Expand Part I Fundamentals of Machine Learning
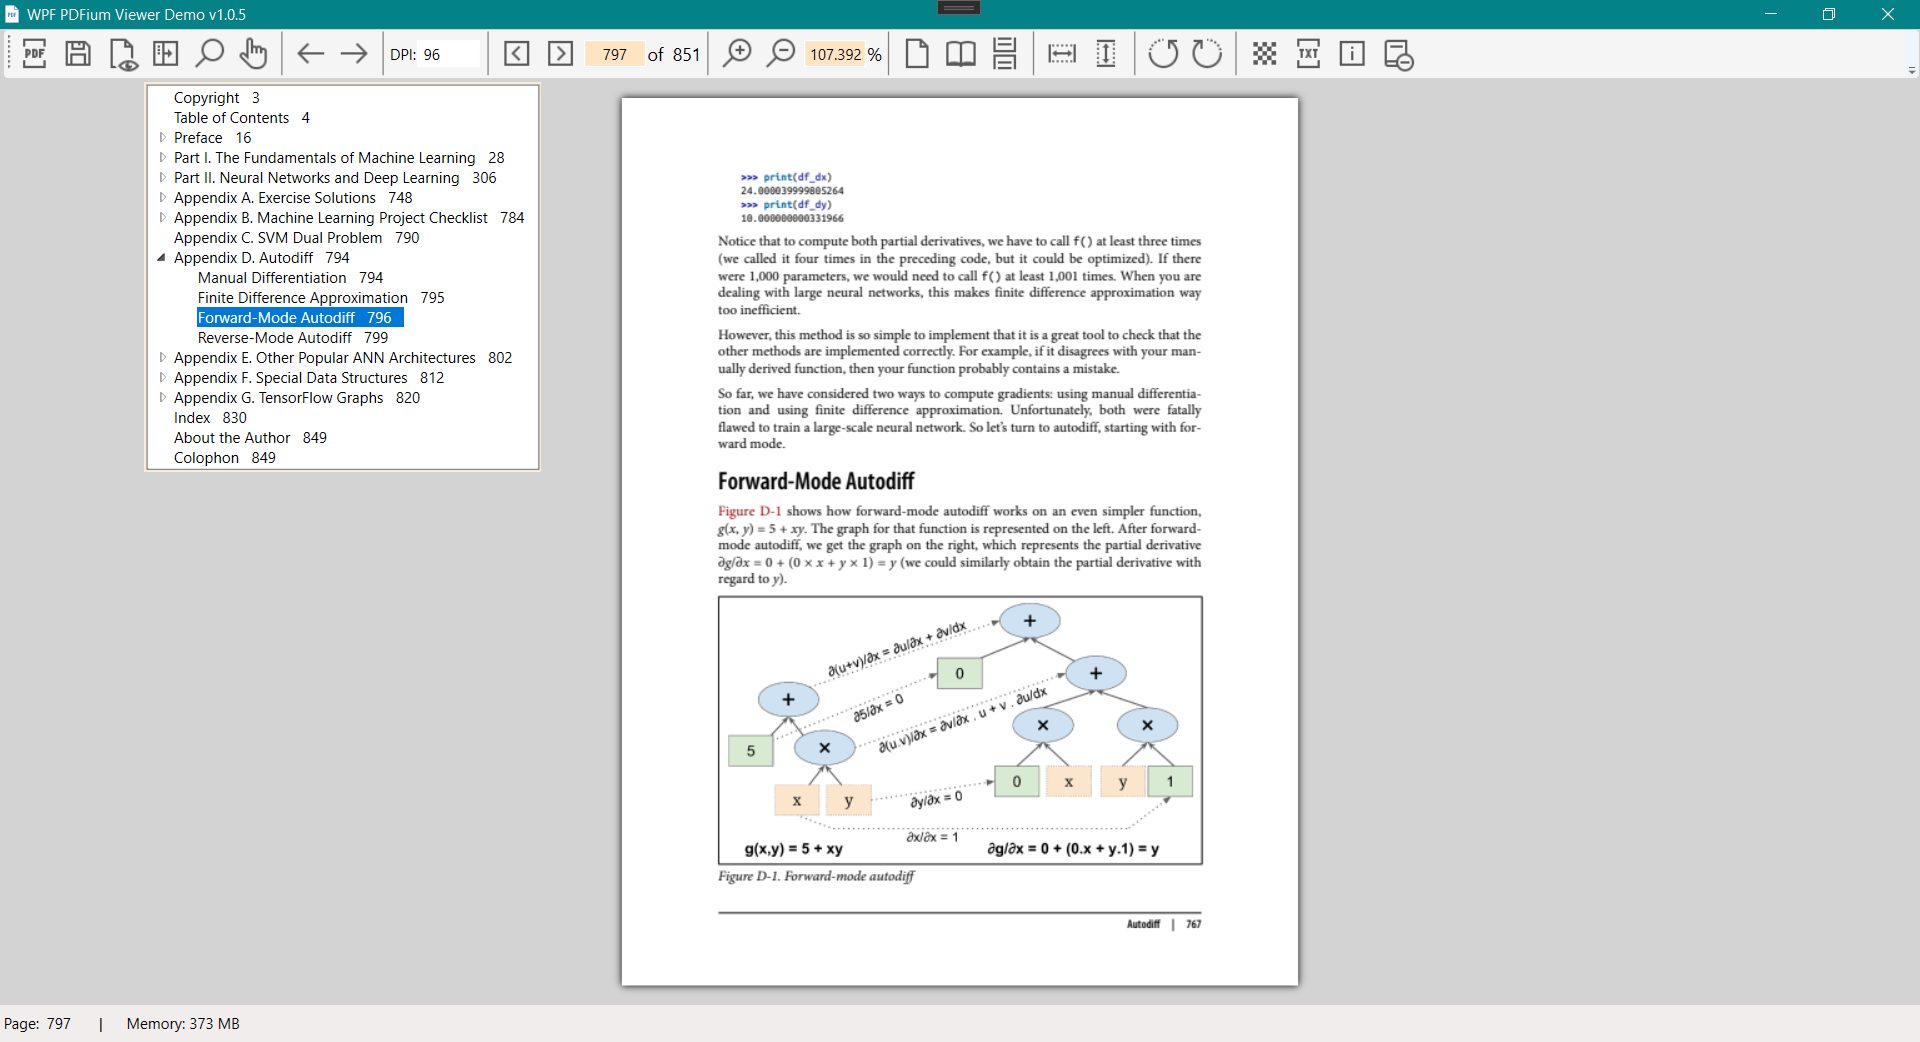Image resolution: width=1920 pixels, height=1042 pixels. point(162,158)
